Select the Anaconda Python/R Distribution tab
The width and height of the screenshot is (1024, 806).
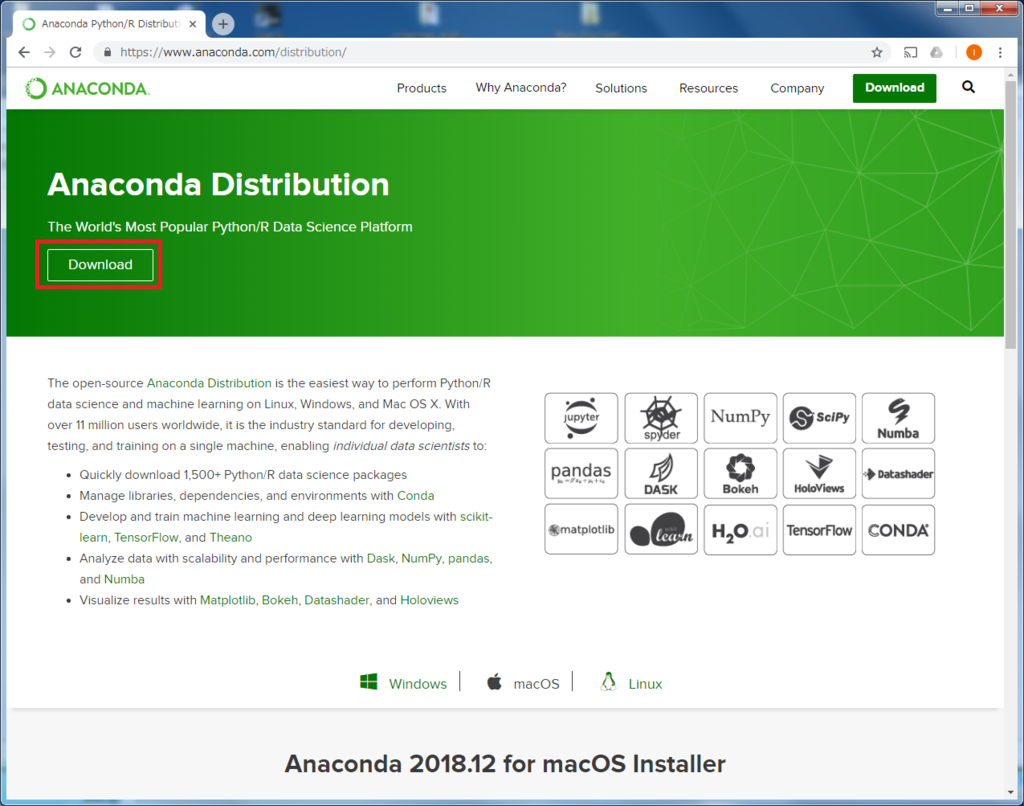point(110,24)
